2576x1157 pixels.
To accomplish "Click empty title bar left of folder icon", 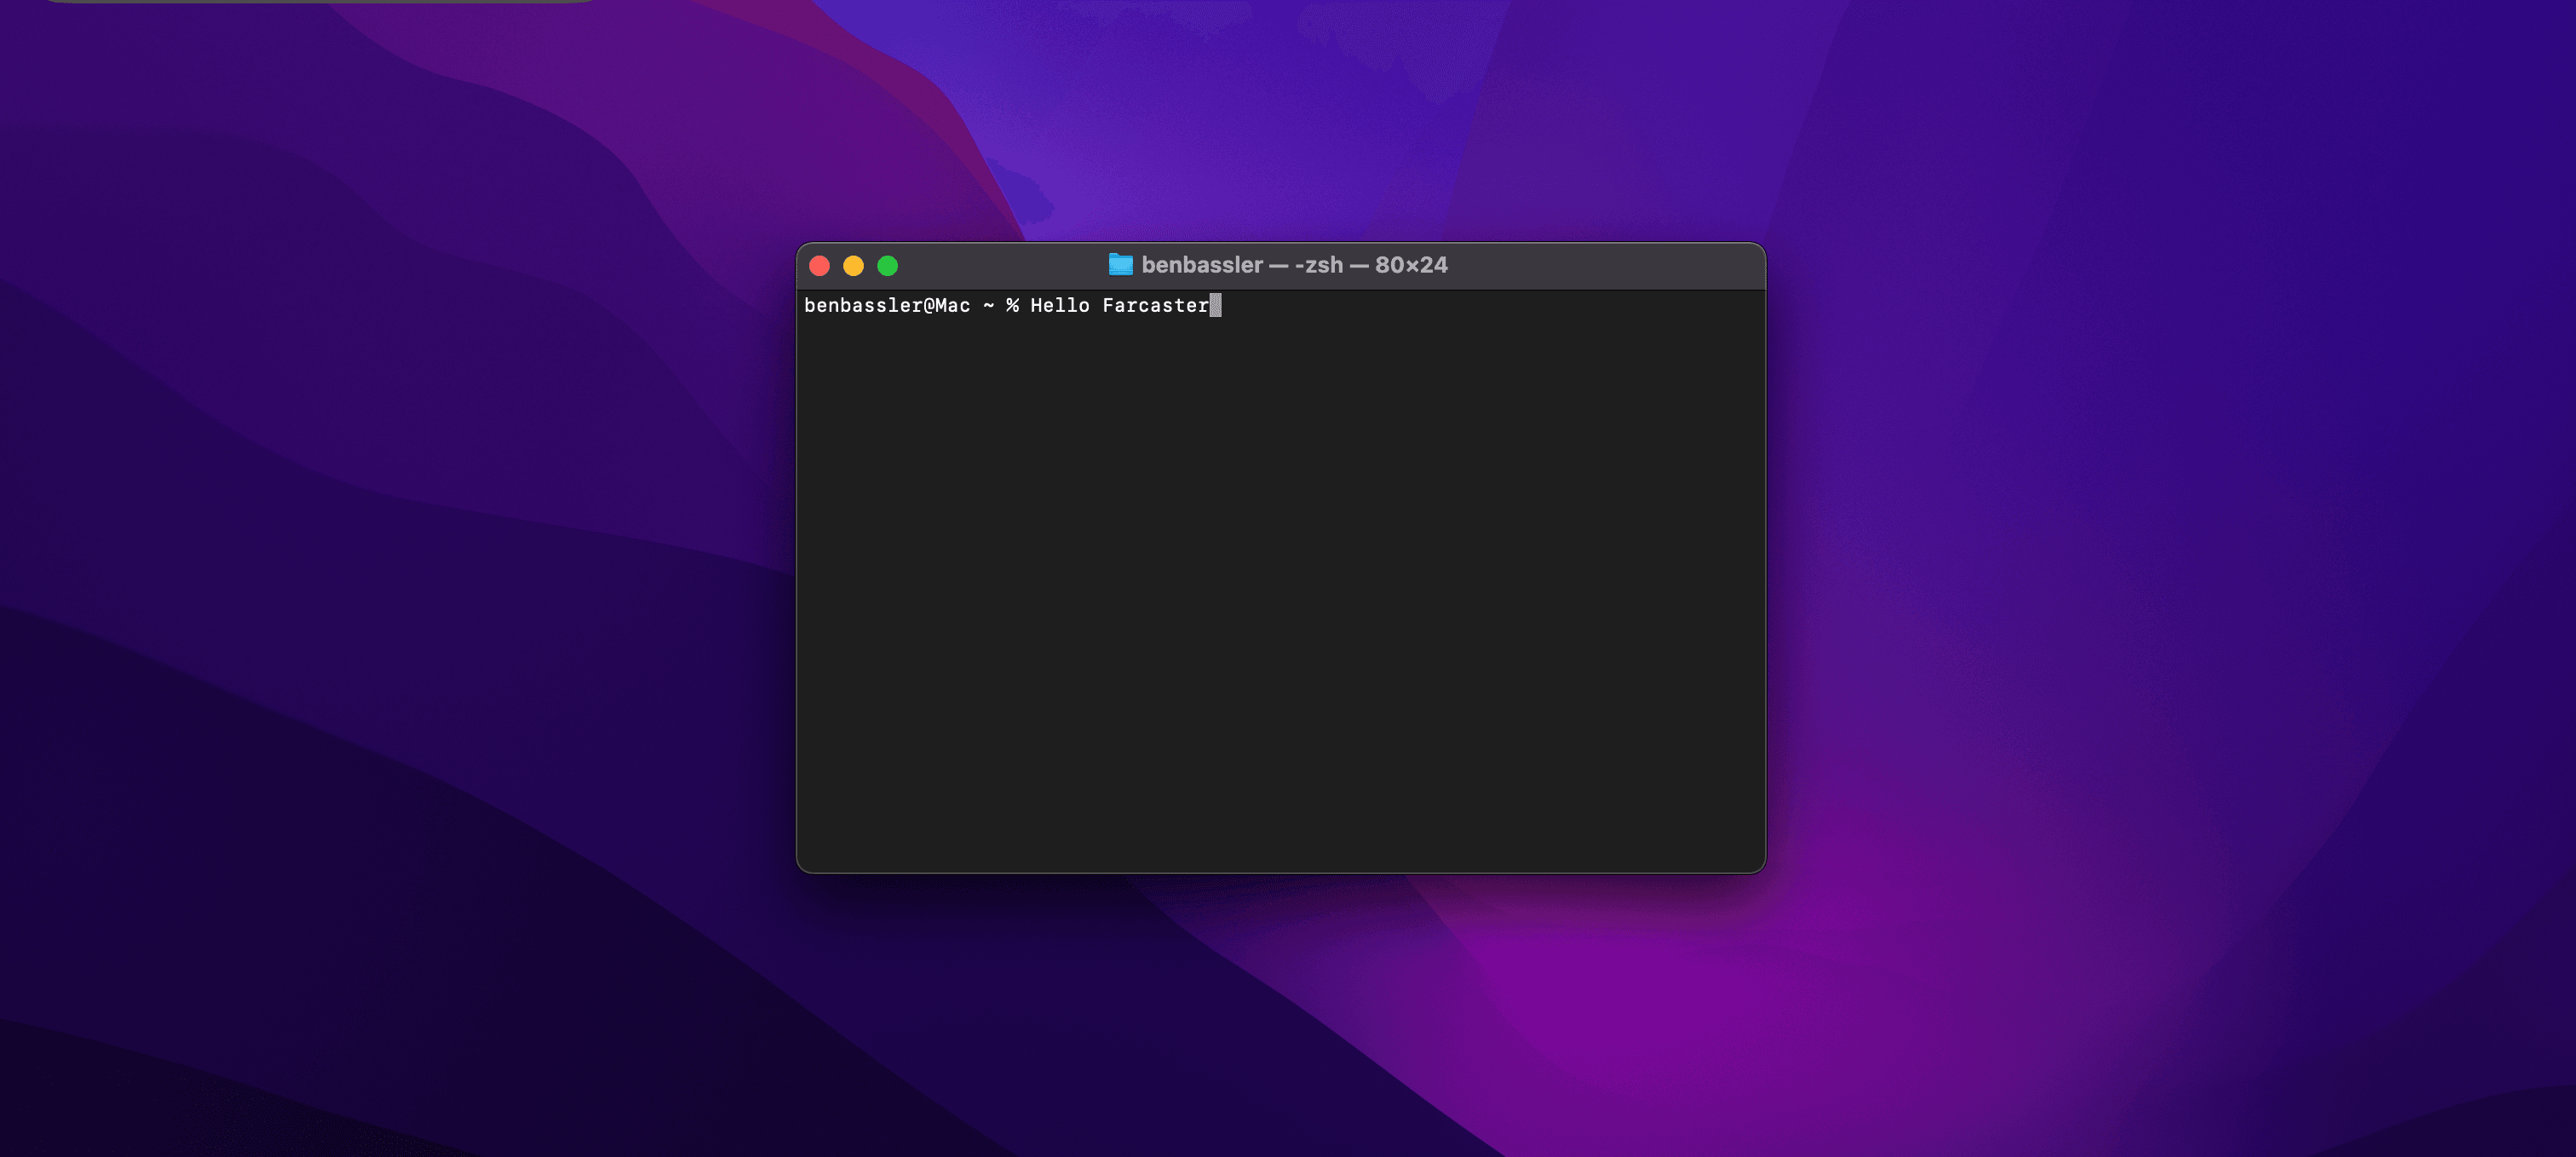I will pos(1000,265).
